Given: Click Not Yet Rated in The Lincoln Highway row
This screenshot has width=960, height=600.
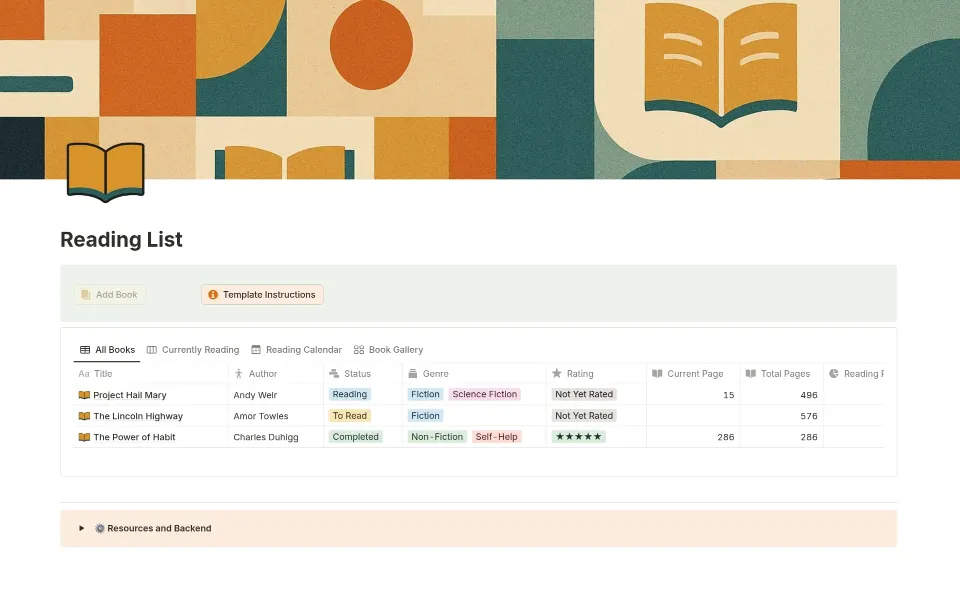Looking at the screenshot, I should click(584, 416).
